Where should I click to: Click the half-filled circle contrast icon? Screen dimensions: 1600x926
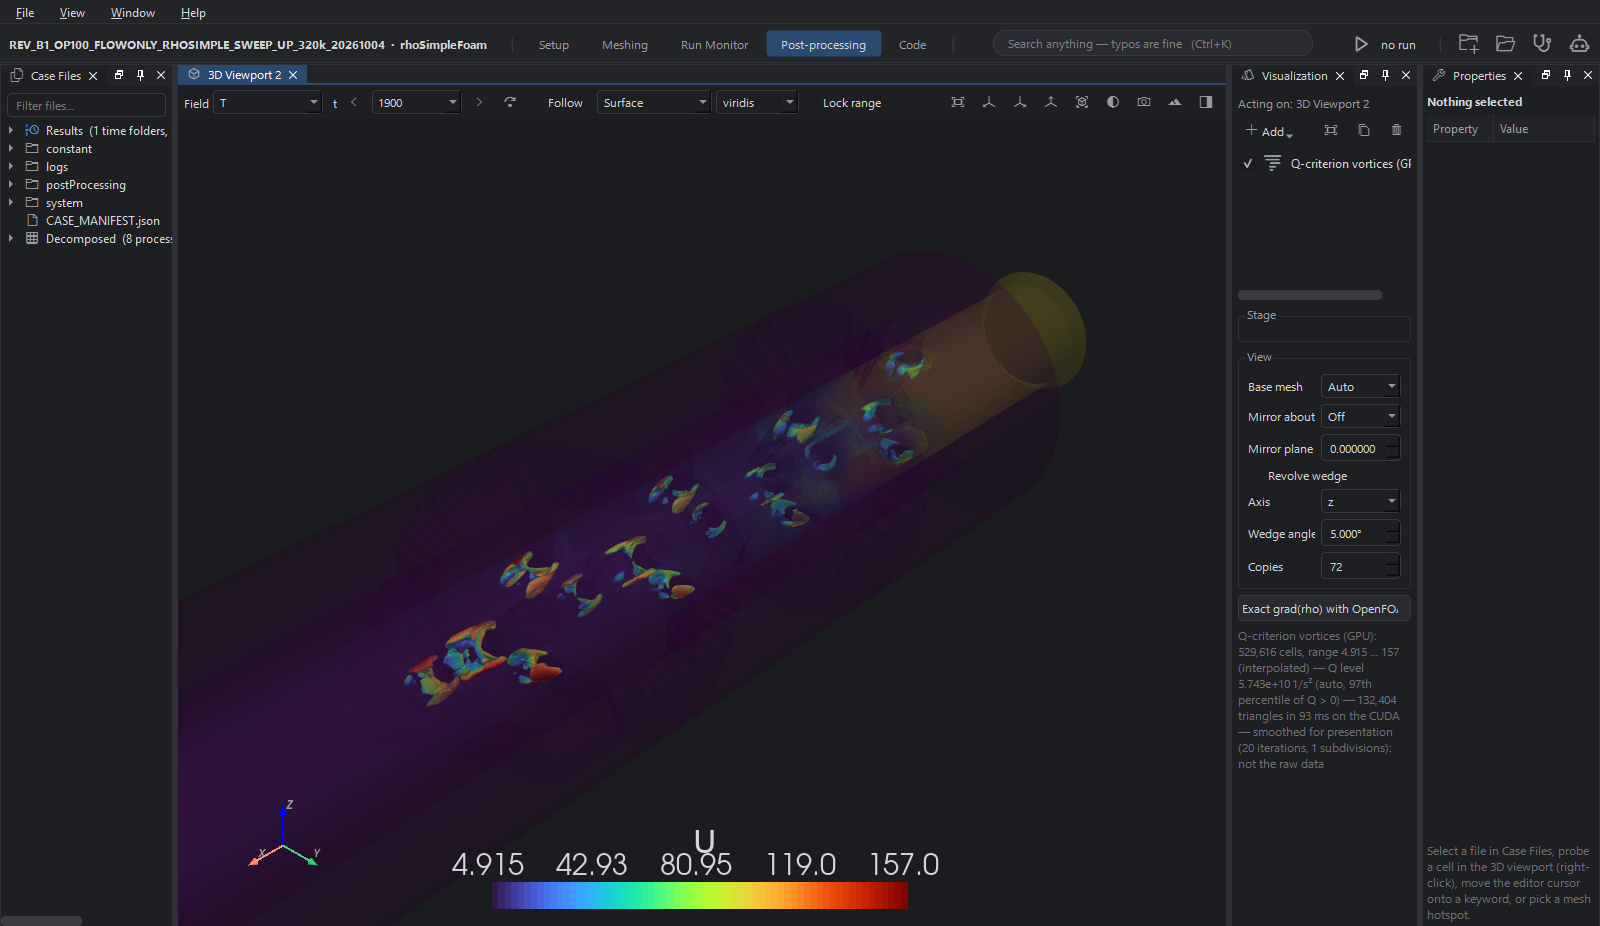[x=1113, y=102]
